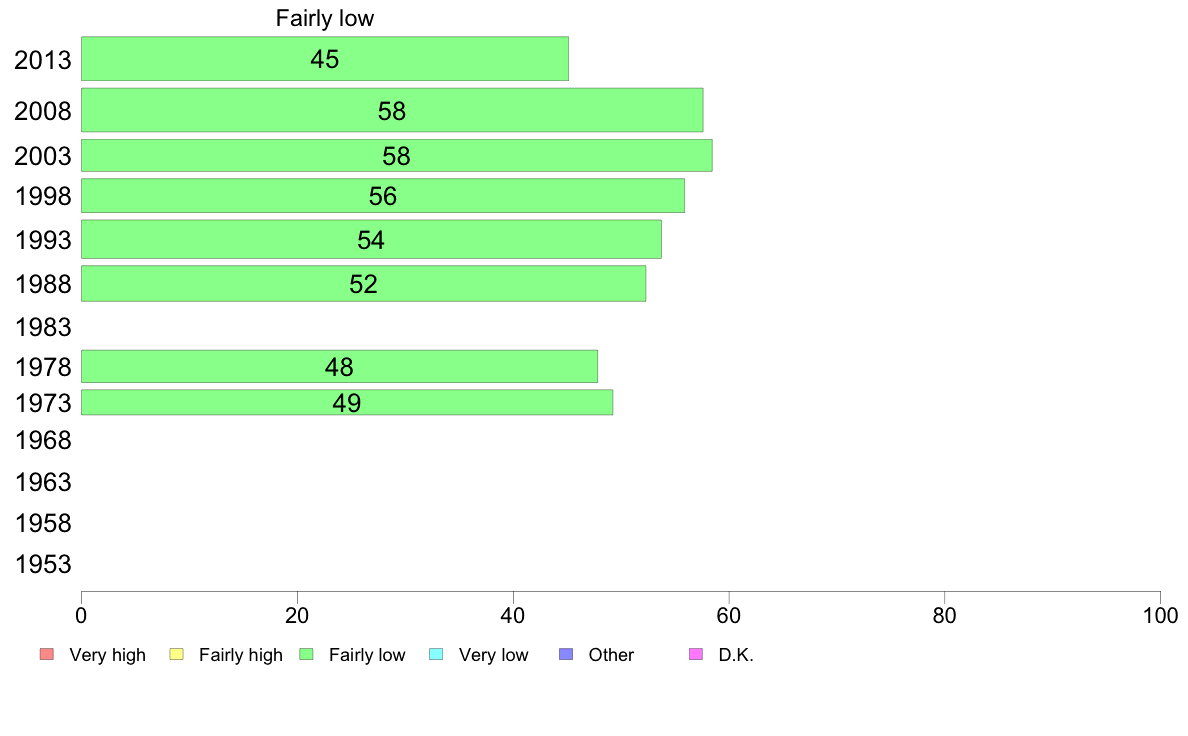Click the blue Other legend swatch
Viewport: 1188px width, 736px height.
(x=566, y=654)
